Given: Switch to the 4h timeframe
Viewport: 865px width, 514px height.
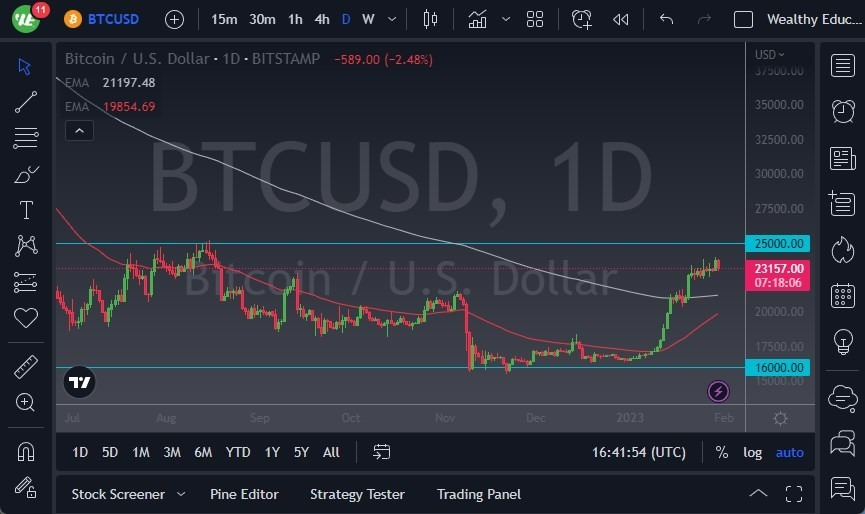Looking at the screenshot, I should (x=322, y=20).
